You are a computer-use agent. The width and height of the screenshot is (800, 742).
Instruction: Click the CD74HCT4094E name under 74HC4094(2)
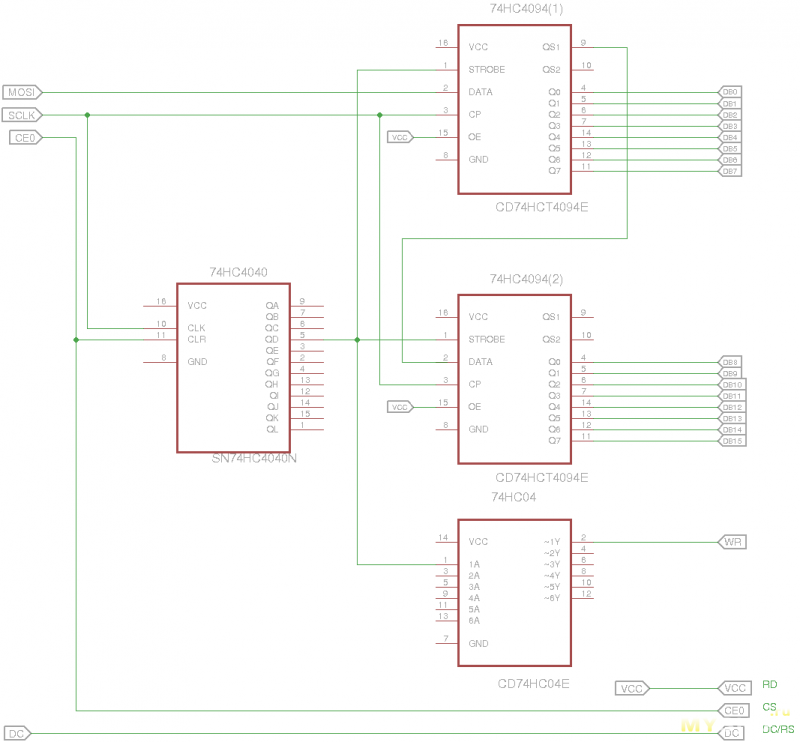(541, 478)
